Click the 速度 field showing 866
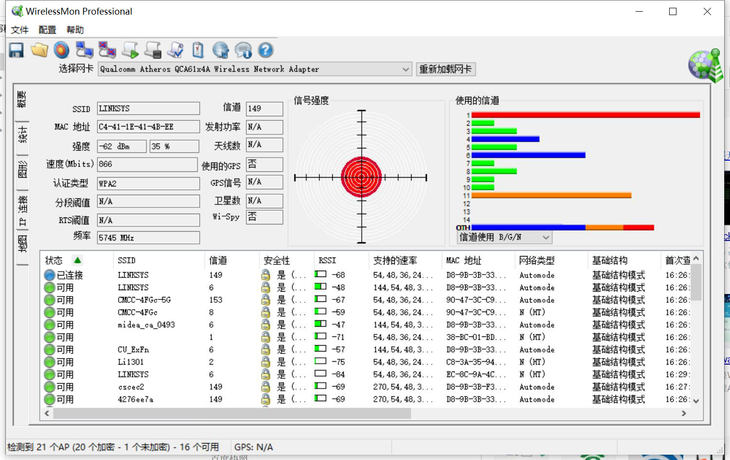730x460 pixels. pos(147,164)
